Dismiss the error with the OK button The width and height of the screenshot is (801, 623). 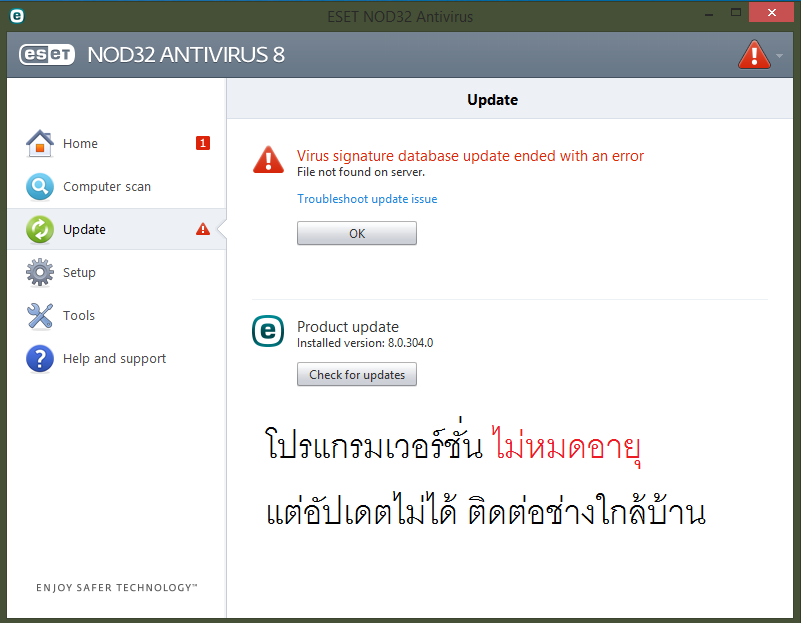[357, 233]
